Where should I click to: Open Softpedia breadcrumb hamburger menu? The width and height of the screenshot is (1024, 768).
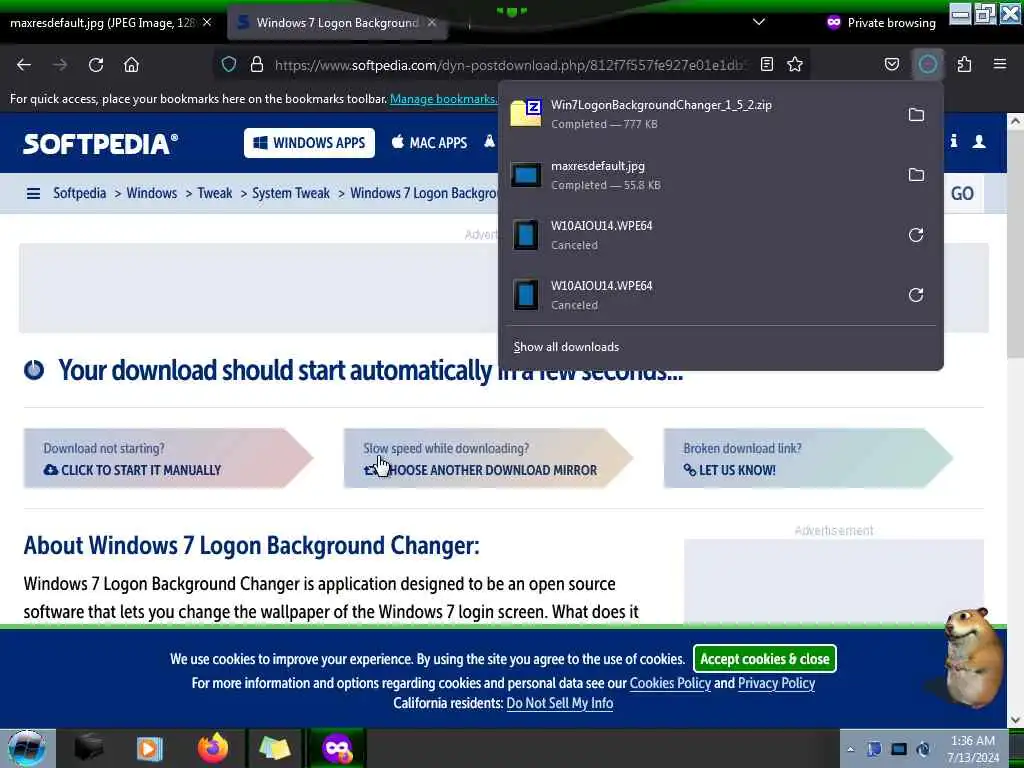point(33,193)
